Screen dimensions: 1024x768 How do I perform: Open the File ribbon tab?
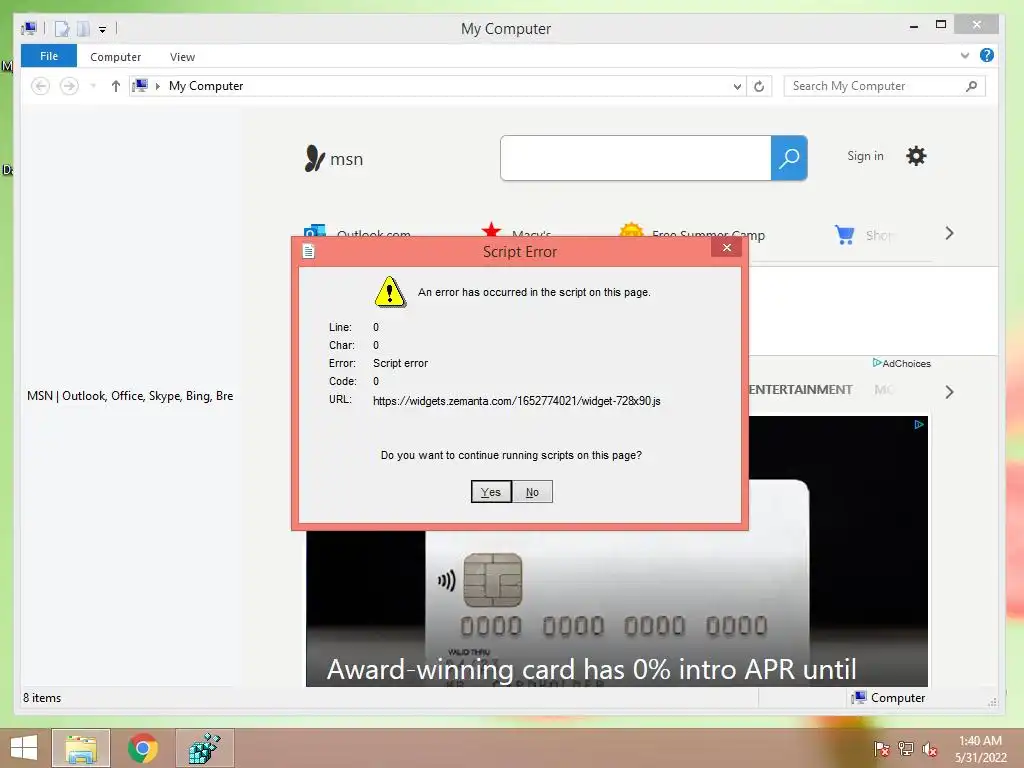[x=49, y=56]
